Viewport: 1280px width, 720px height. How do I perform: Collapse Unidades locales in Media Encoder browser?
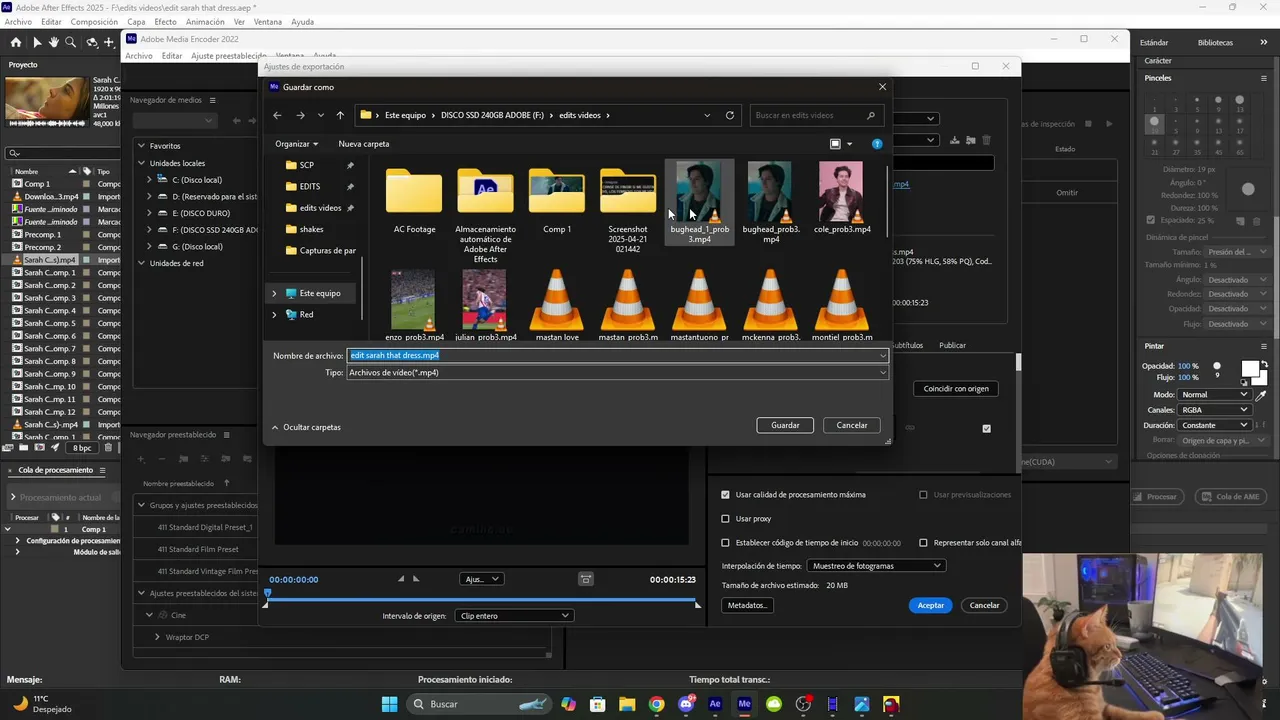[141, 163]
